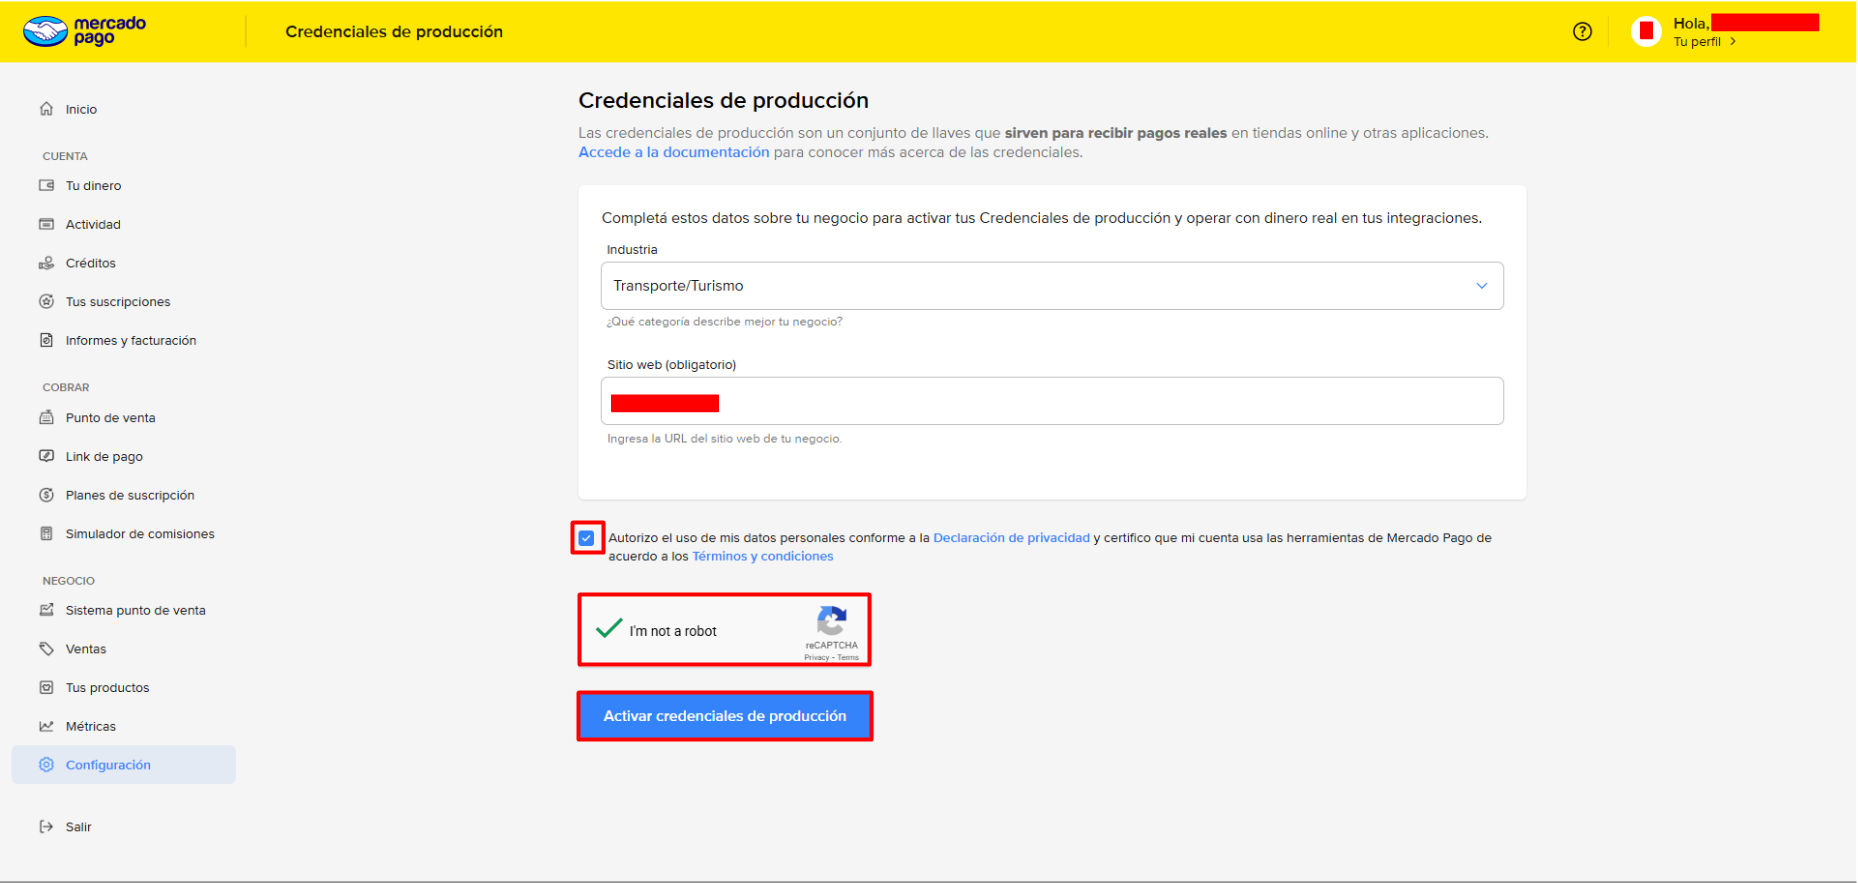Open Ventas menu item
The width and height of the screenshot is (1858, 883).
(86, 649)
